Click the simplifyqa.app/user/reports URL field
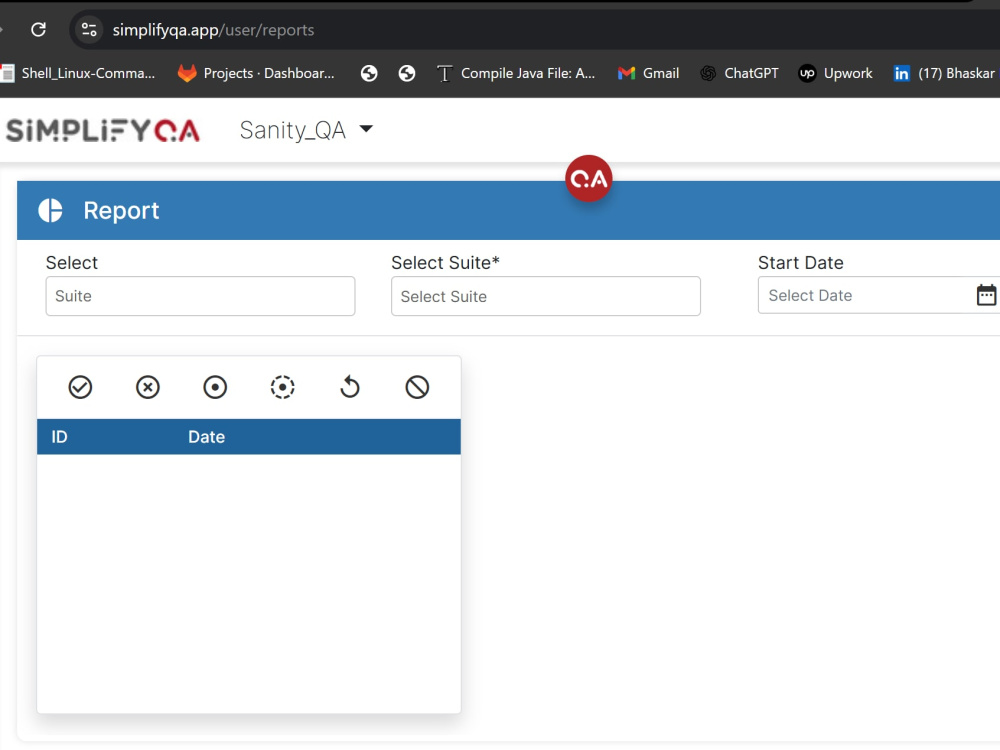This screenshot has width=1000, height=750. click(x=213, y=30)
